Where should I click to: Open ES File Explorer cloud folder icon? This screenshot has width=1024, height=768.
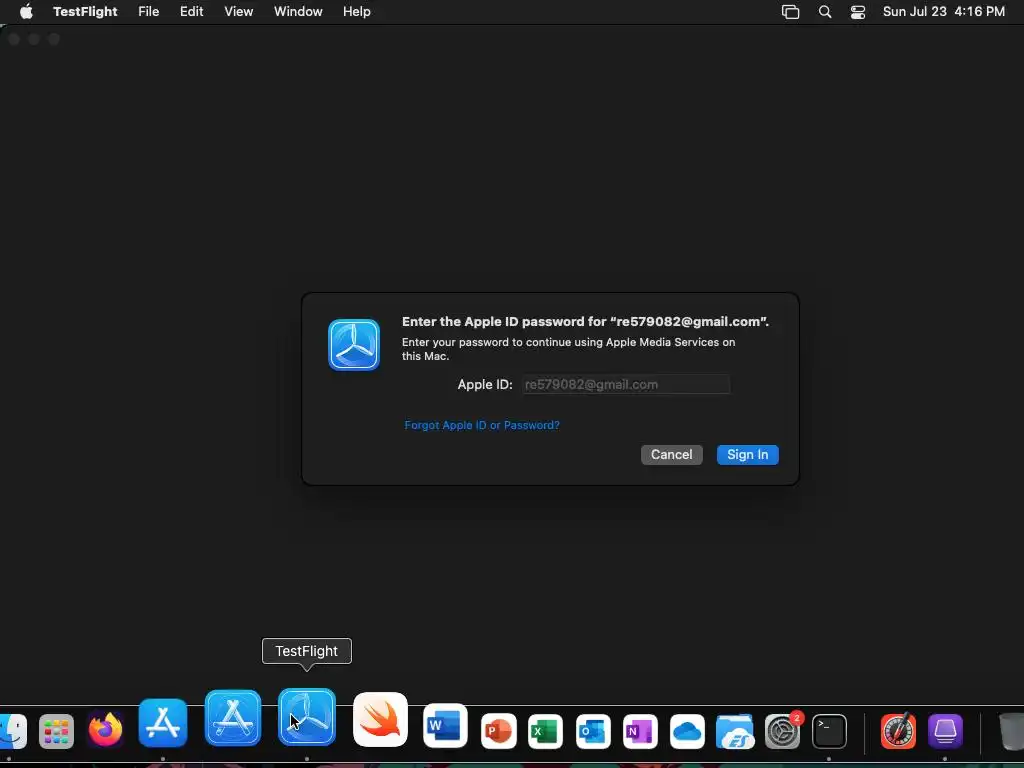coord(735,731)
